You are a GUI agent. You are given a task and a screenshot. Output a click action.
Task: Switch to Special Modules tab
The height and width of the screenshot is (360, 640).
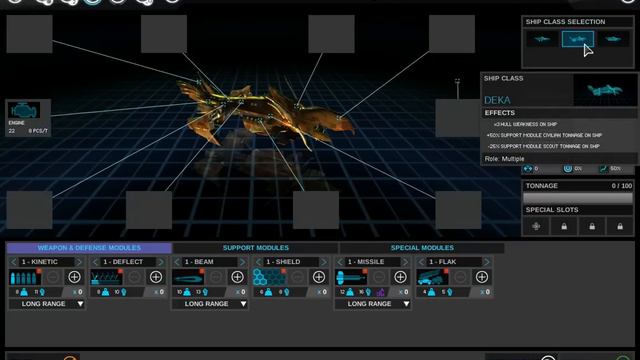[422, 248]
